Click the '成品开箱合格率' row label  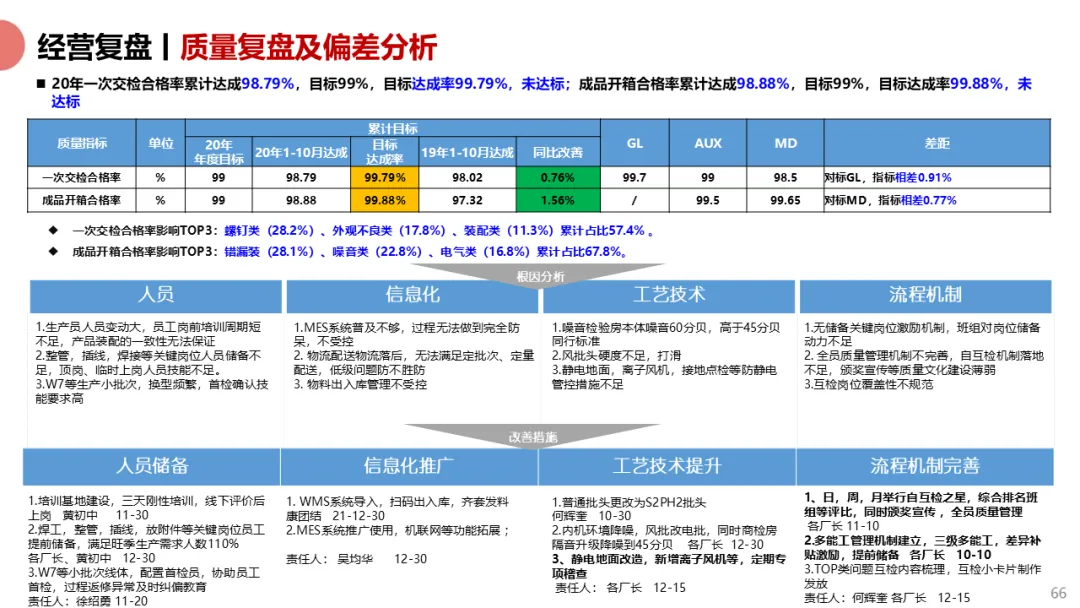[x=82, y=200]
